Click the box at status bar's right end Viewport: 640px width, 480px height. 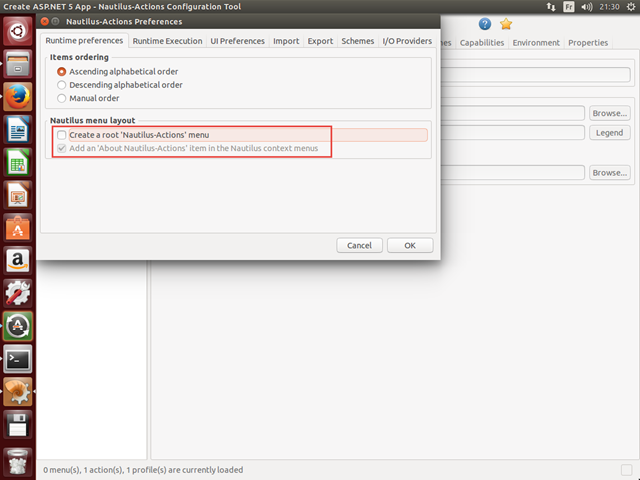(627, 470)
